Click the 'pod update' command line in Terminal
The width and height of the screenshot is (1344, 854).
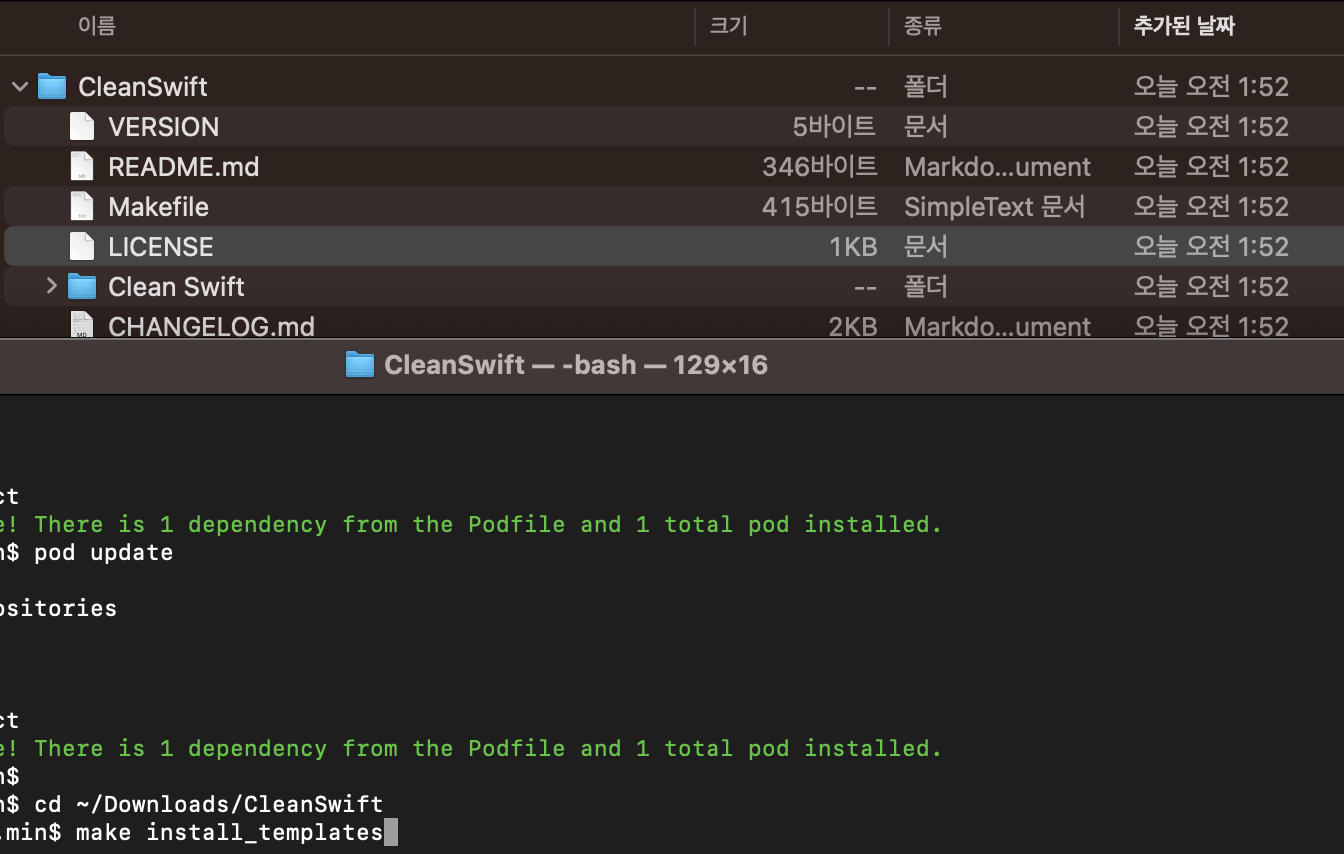pos(103,552)
